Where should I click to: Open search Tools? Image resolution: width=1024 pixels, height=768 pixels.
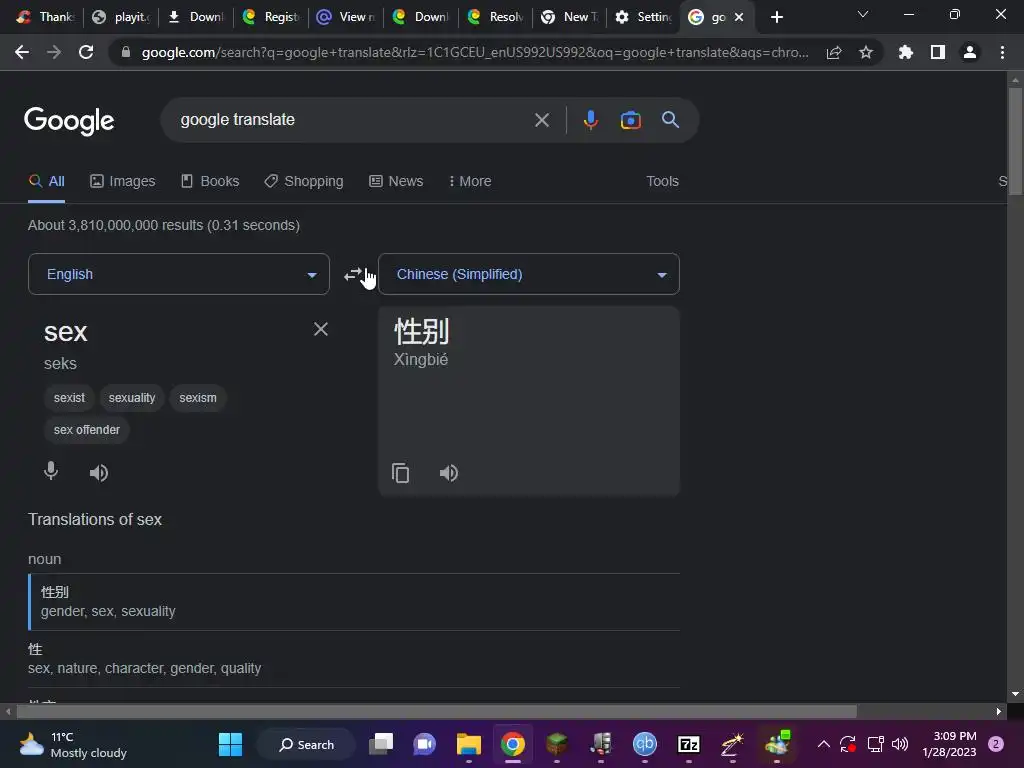pos(662,181)
